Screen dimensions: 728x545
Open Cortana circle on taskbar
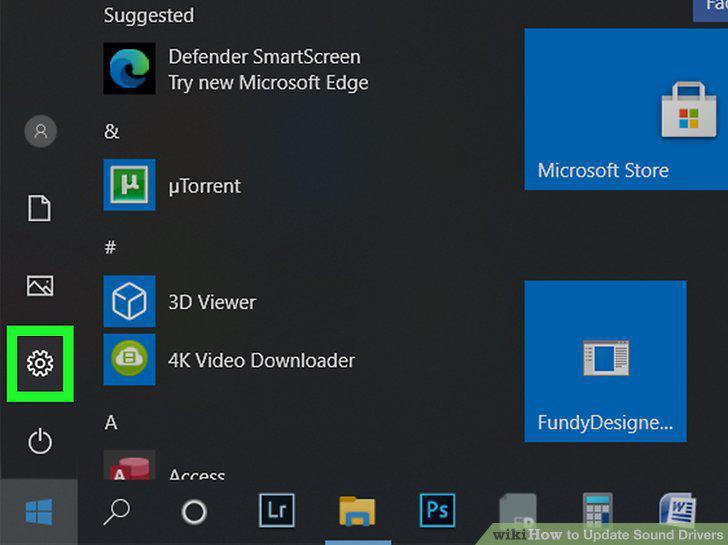[x=194, y=512]
